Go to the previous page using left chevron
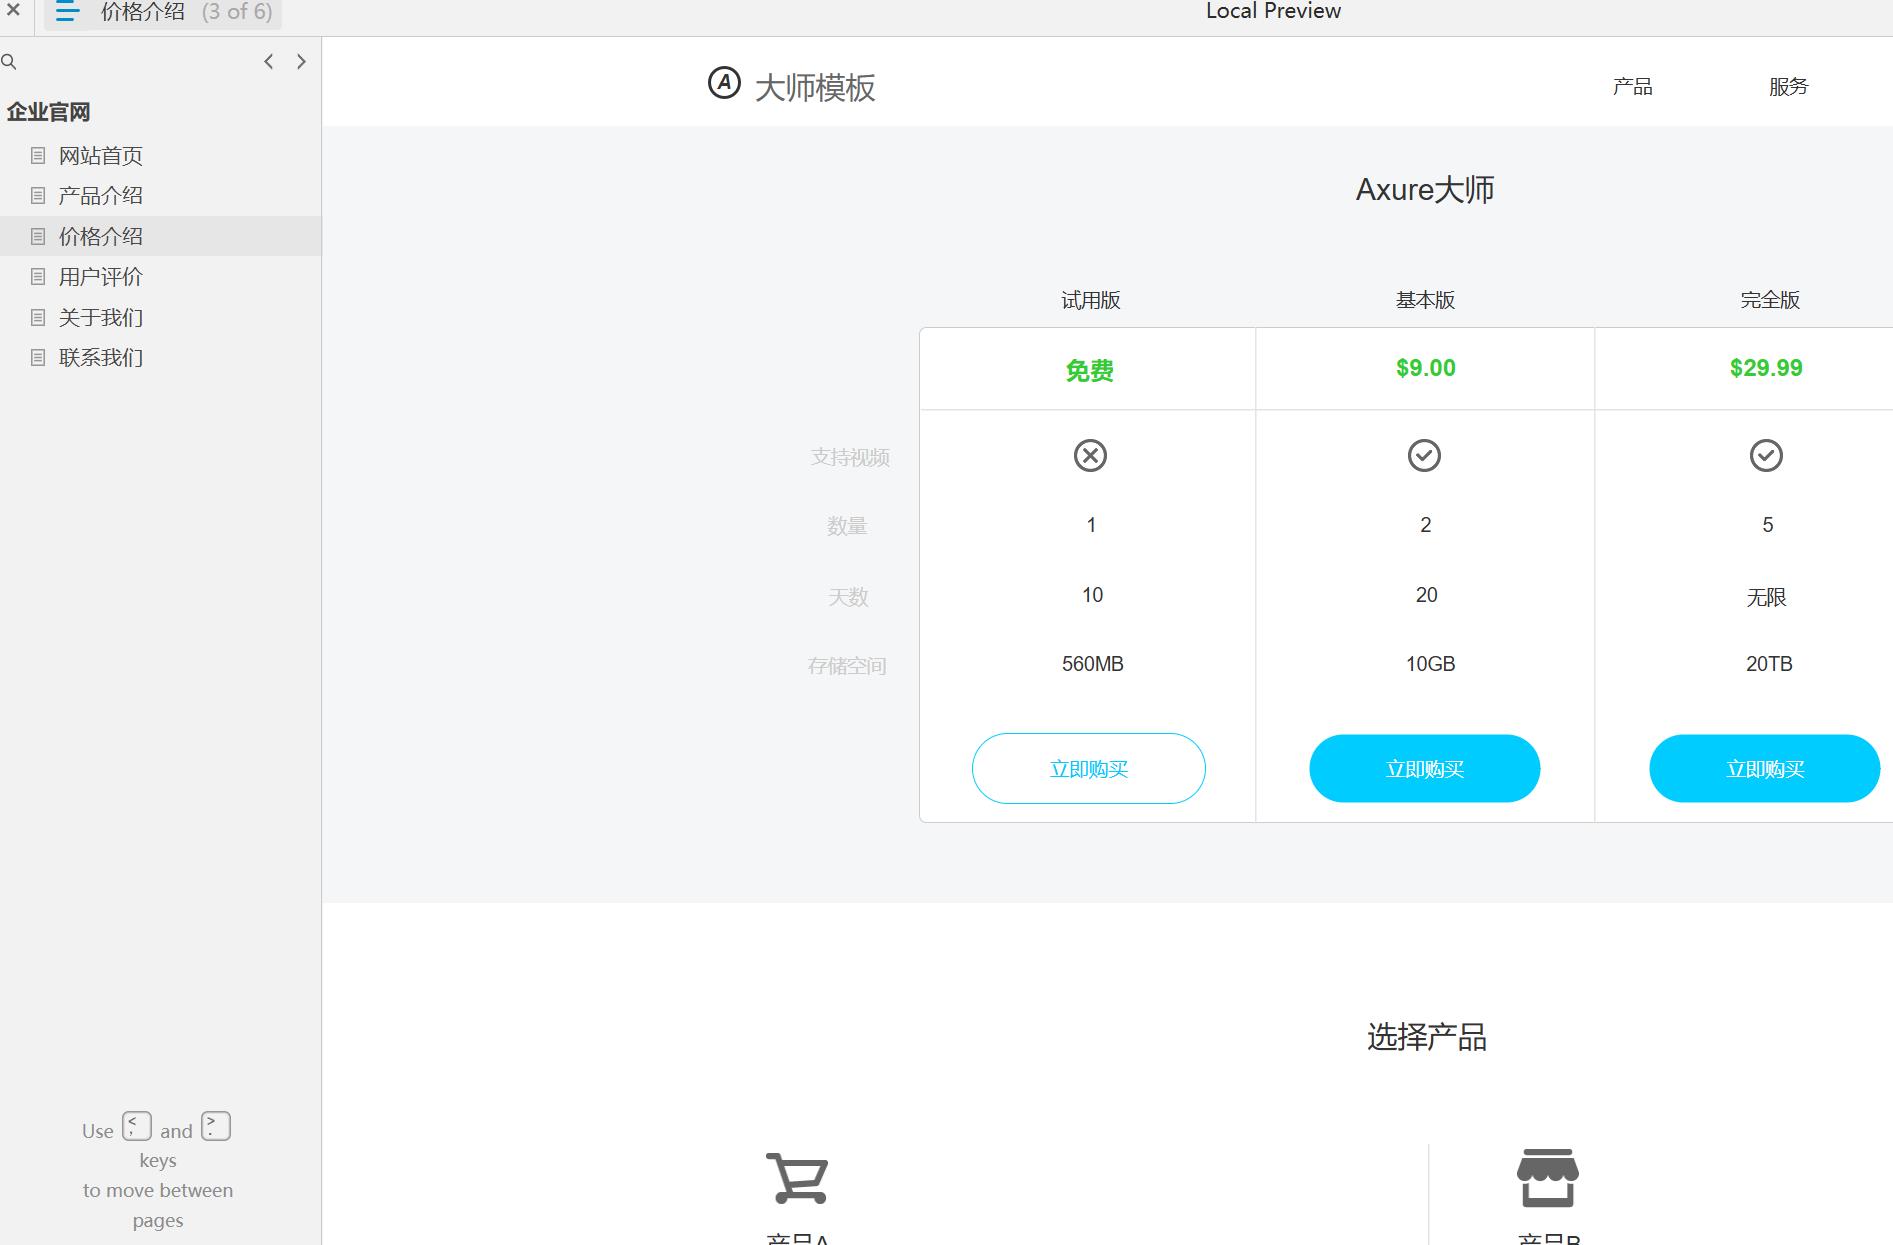This screenshot has height=1245, width=1893. pos(268,62)
